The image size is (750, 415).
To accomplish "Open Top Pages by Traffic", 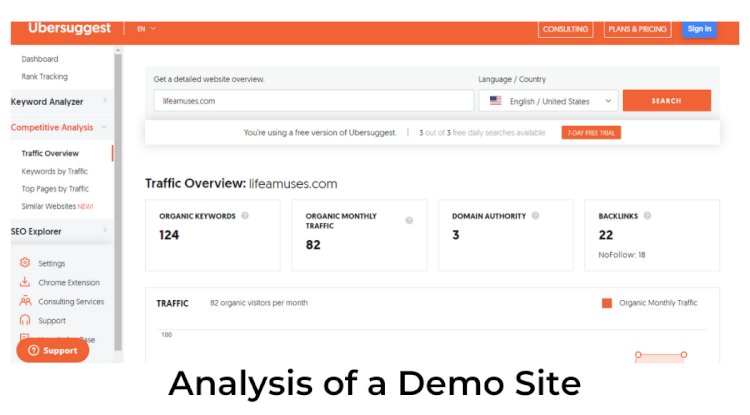I will tap(55, 189).
